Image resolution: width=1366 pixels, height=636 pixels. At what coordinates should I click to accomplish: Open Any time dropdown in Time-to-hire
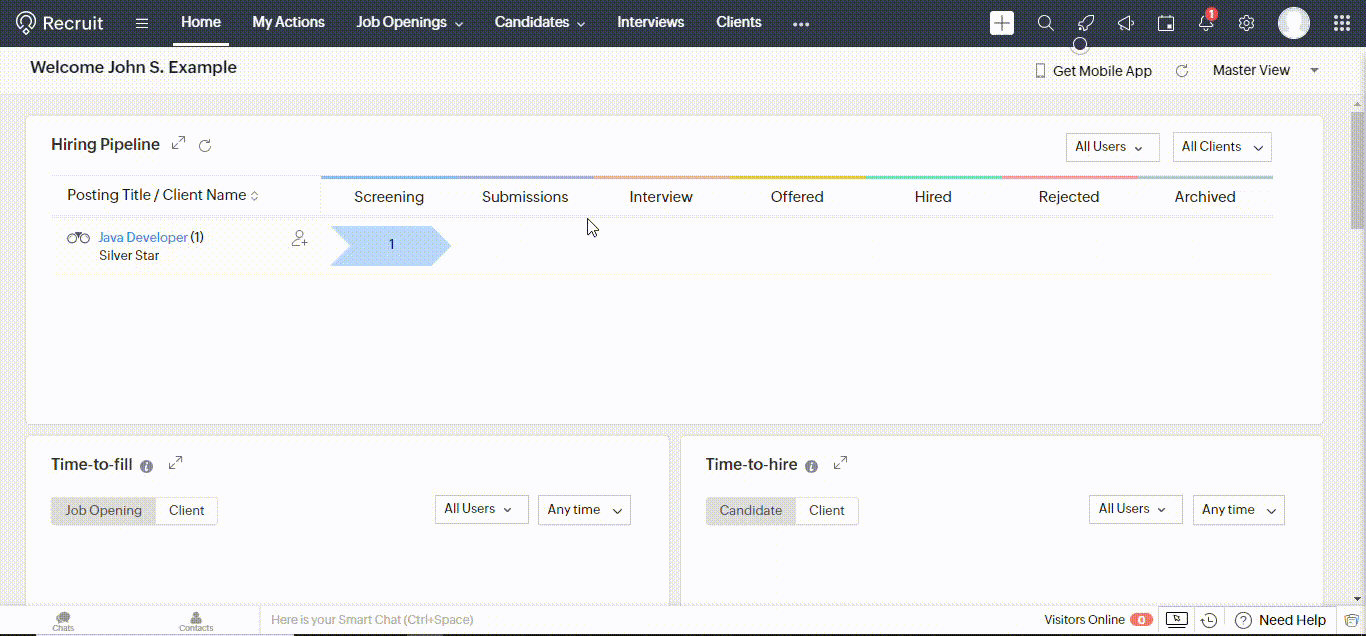[1238, 510]
